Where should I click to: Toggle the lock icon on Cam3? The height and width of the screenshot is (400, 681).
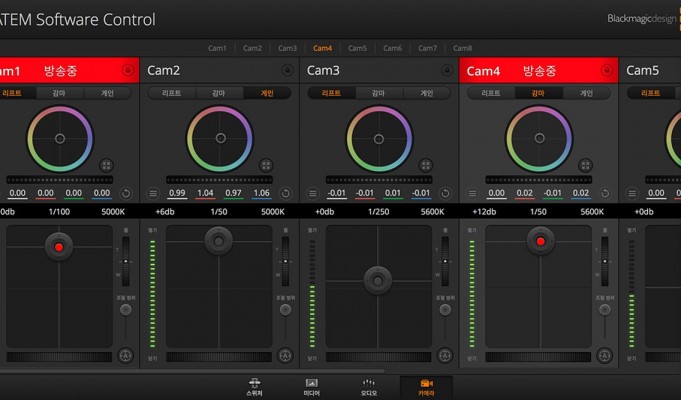tap(447, 70)
